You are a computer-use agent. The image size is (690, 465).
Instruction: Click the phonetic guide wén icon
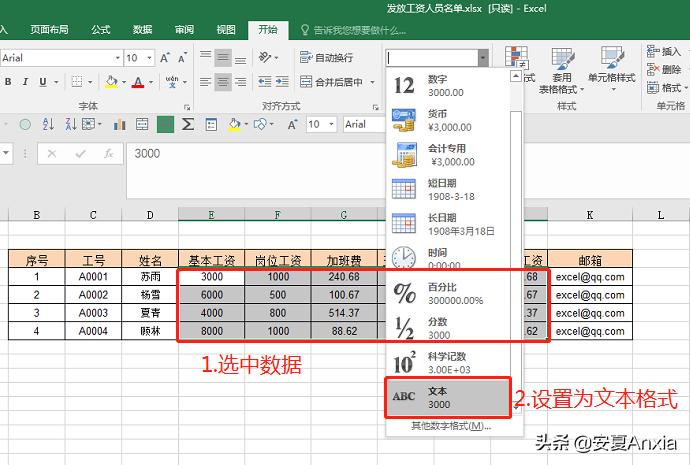click(x=172, y=82)
